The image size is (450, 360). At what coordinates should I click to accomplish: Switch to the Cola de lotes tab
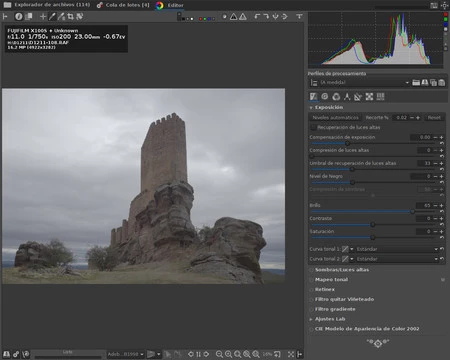coord(123,5)
